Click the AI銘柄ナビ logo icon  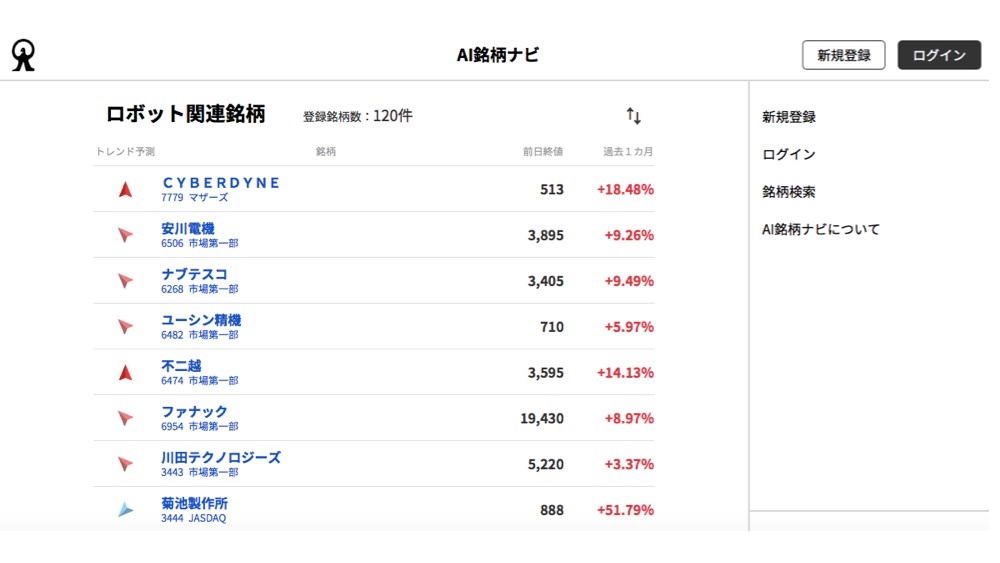[23, 55]
